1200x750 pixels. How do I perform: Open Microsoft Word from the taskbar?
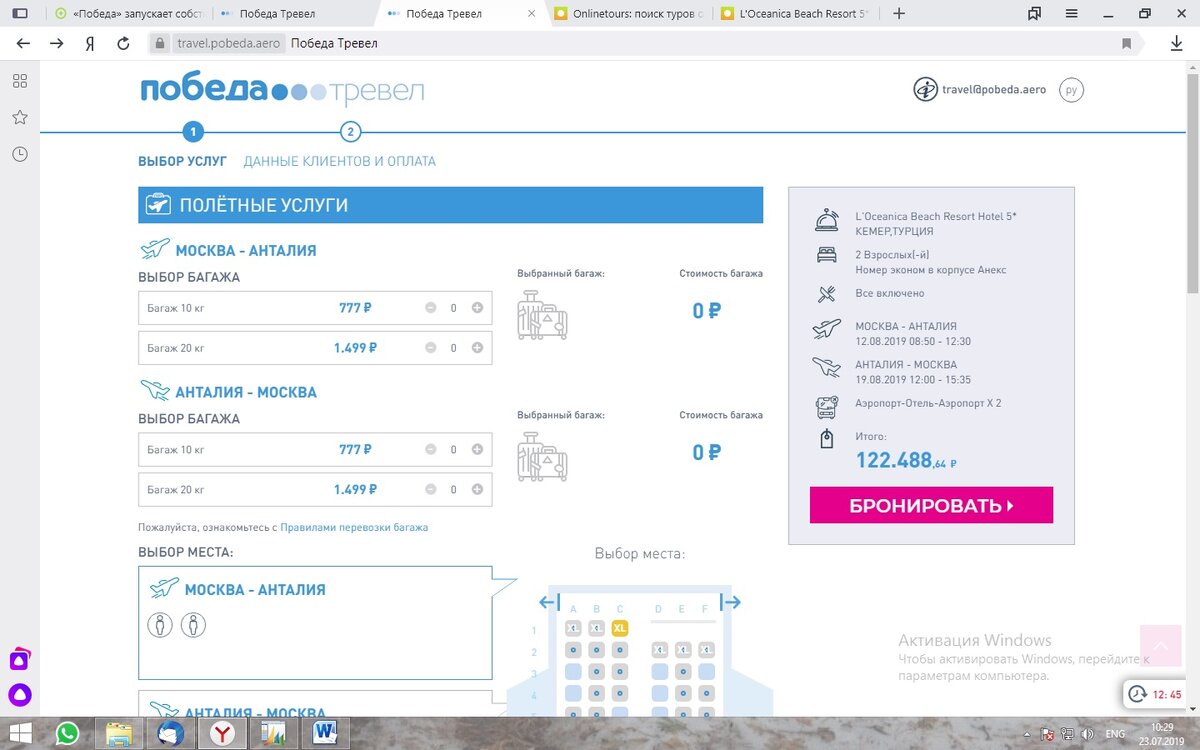point(325,734)
